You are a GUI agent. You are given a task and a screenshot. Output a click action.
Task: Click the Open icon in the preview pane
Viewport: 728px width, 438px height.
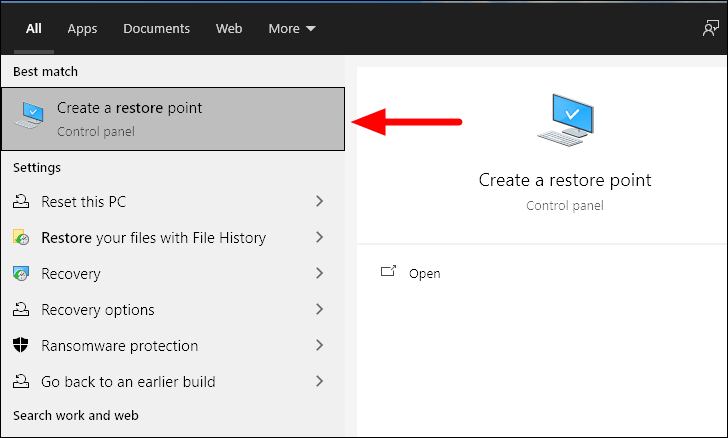pos(388,271)
